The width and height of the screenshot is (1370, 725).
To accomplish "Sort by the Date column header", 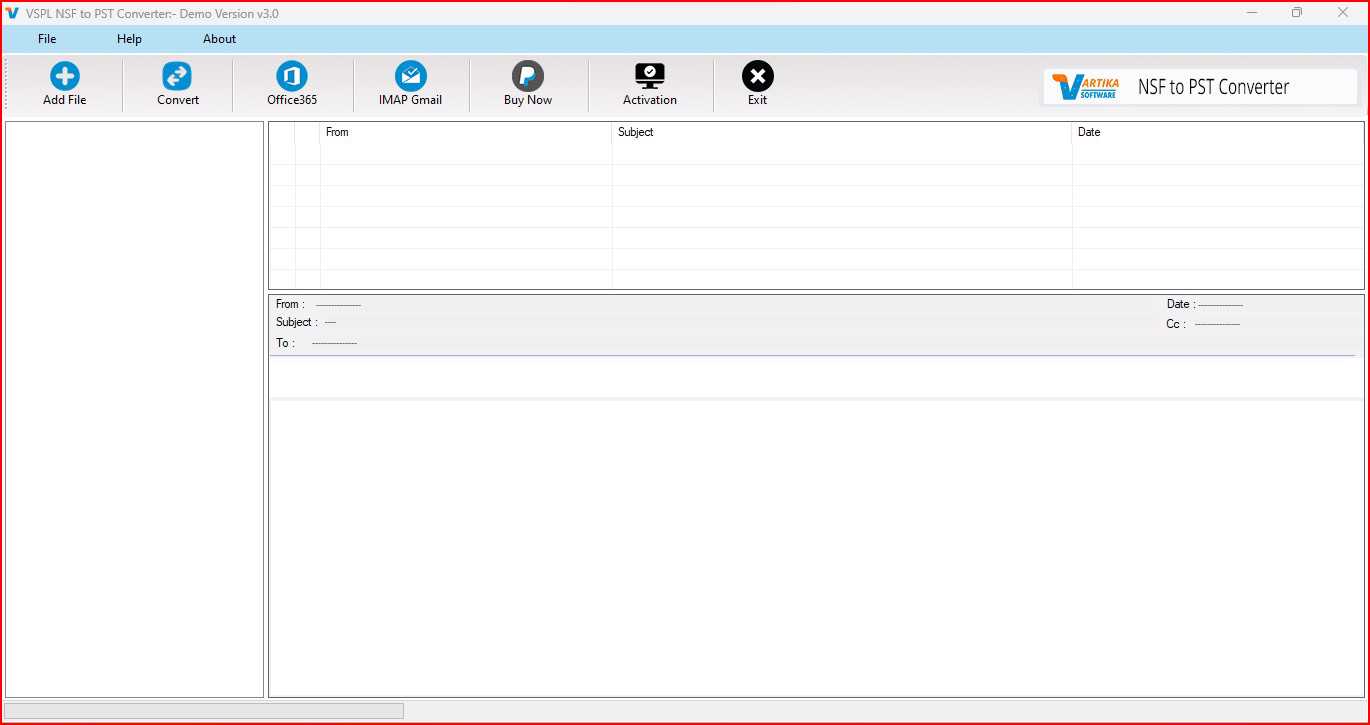I will pyautogui.click(x=1217, y=132).
